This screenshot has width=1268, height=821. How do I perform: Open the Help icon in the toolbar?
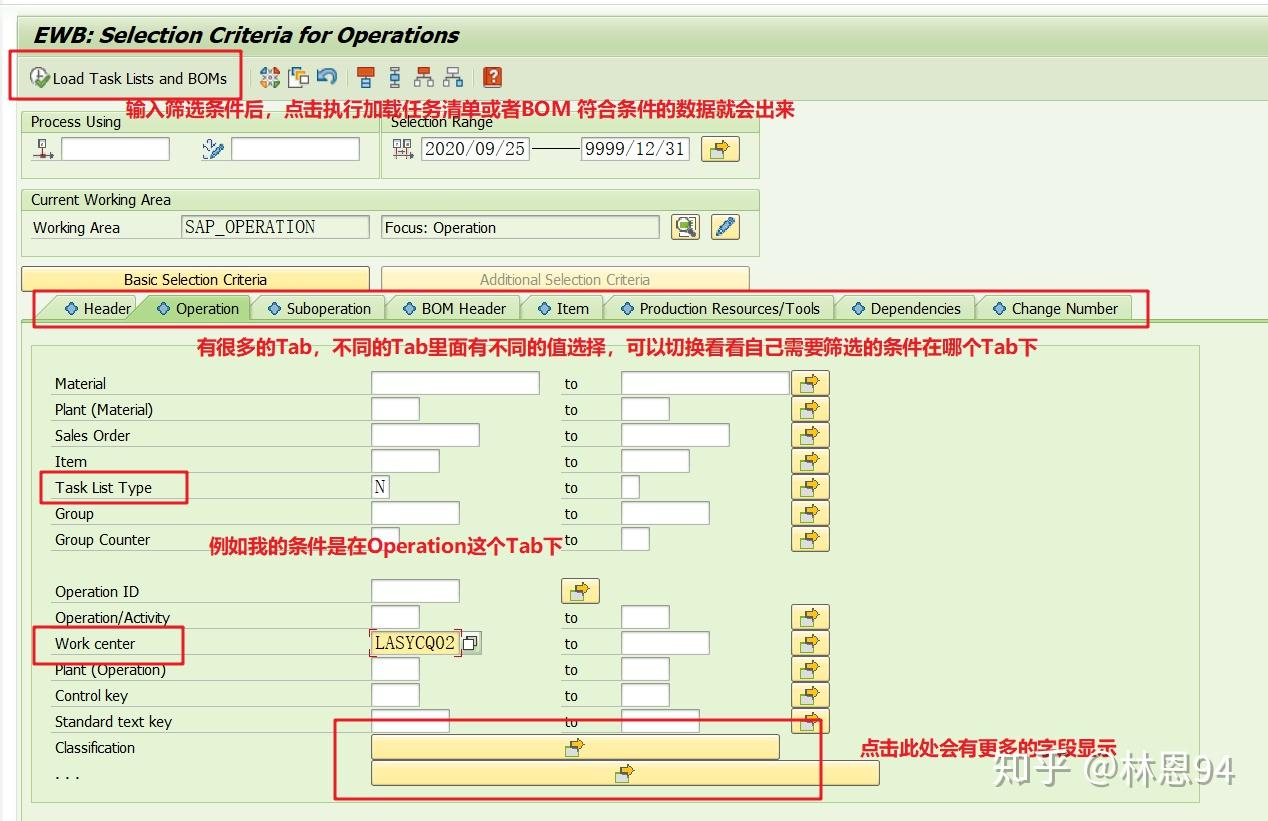490,77
